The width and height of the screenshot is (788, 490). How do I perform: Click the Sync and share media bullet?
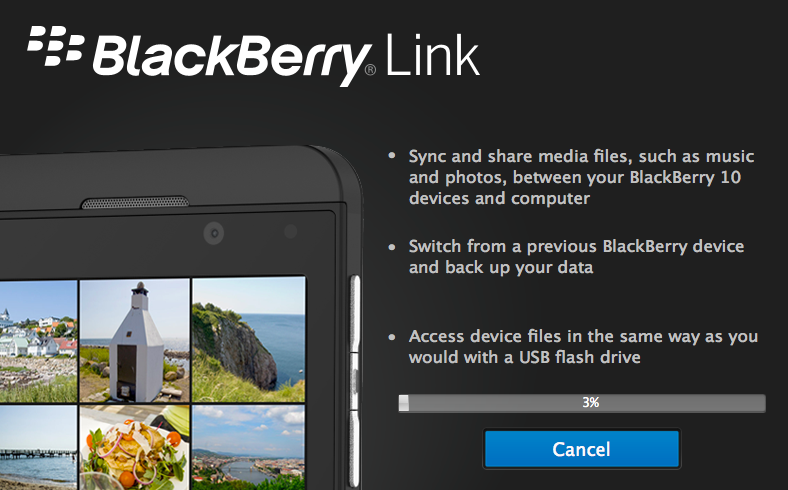[x=581, y=177]
